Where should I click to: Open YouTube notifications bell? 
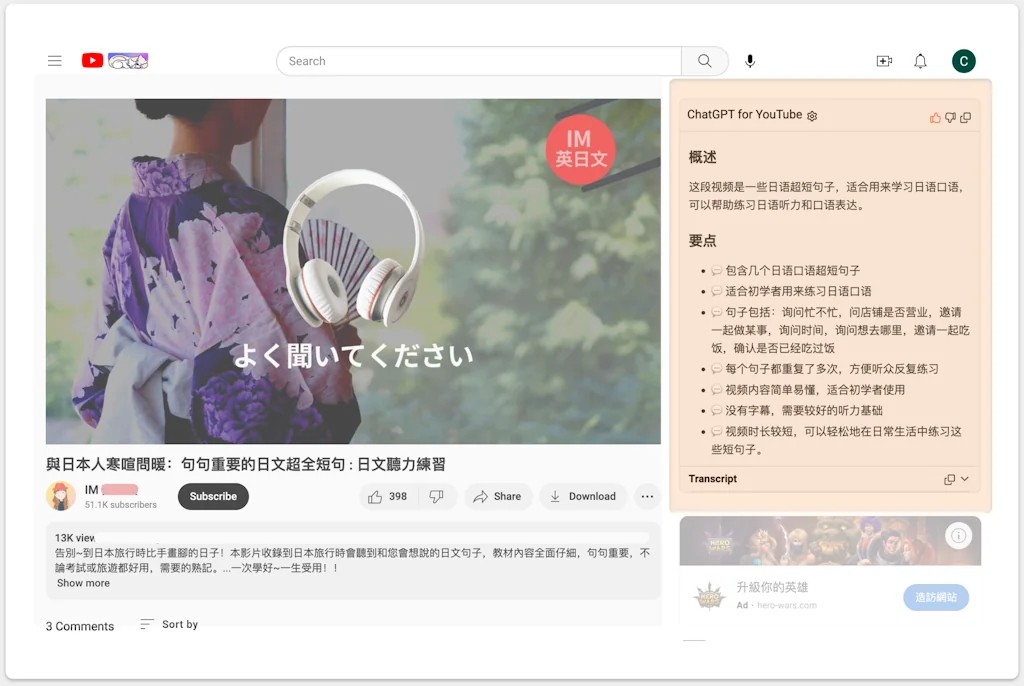click(920, 61)
